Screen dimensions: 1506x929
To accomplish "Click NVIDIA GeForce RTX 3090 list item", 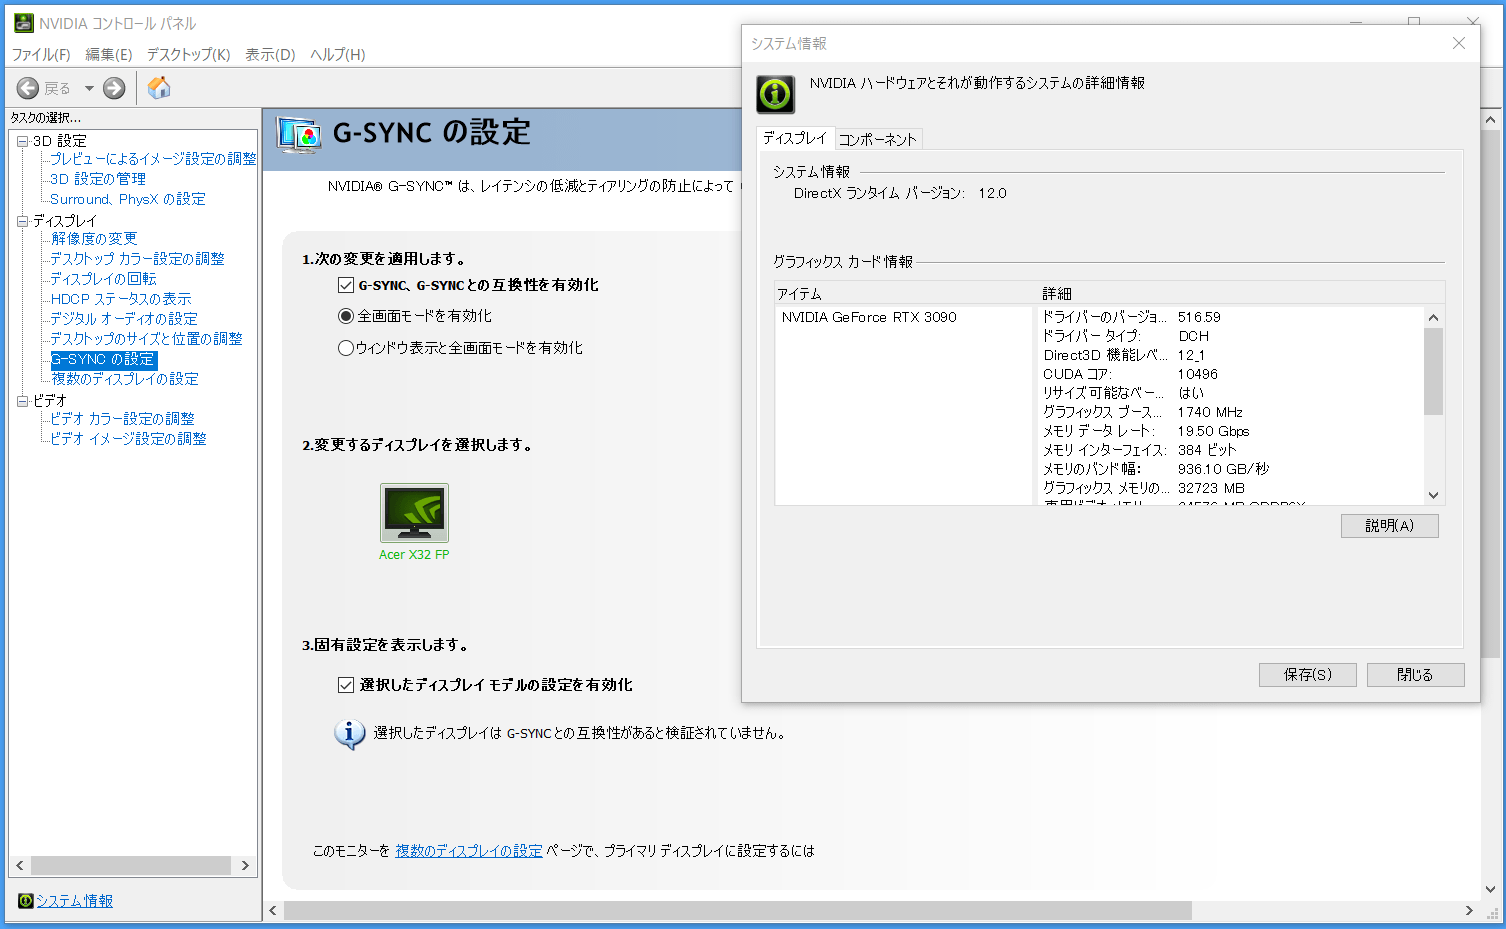I will coord(869,317).
